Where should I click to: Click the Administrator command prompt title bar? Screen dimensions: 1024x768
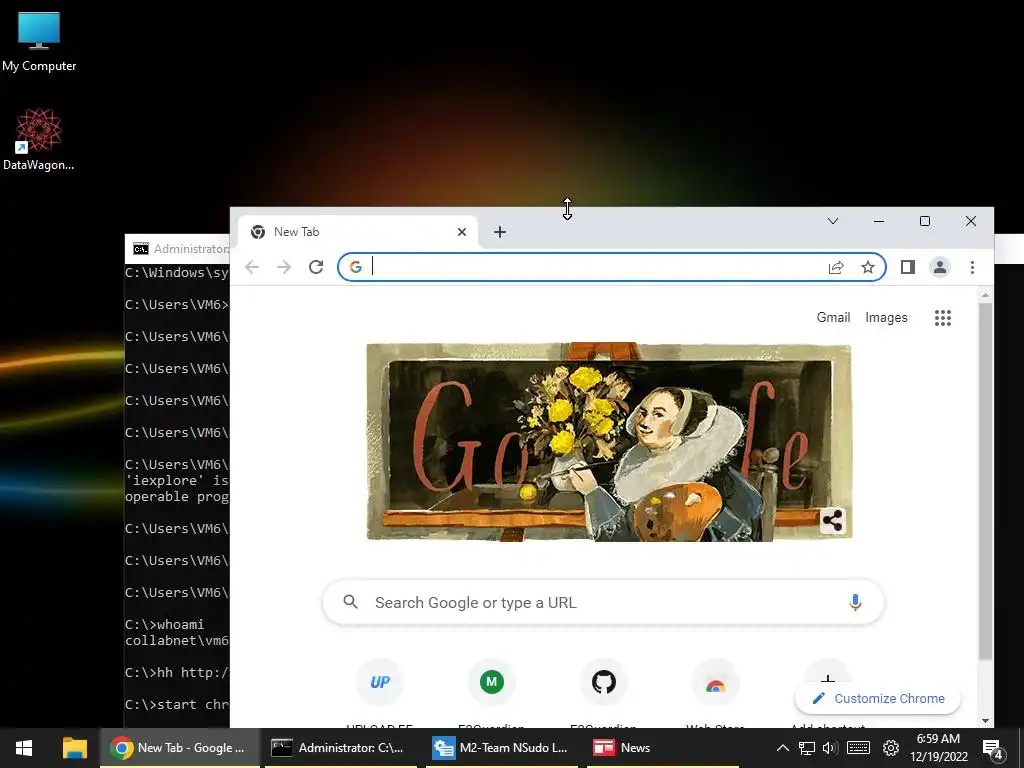click(178, 249)
